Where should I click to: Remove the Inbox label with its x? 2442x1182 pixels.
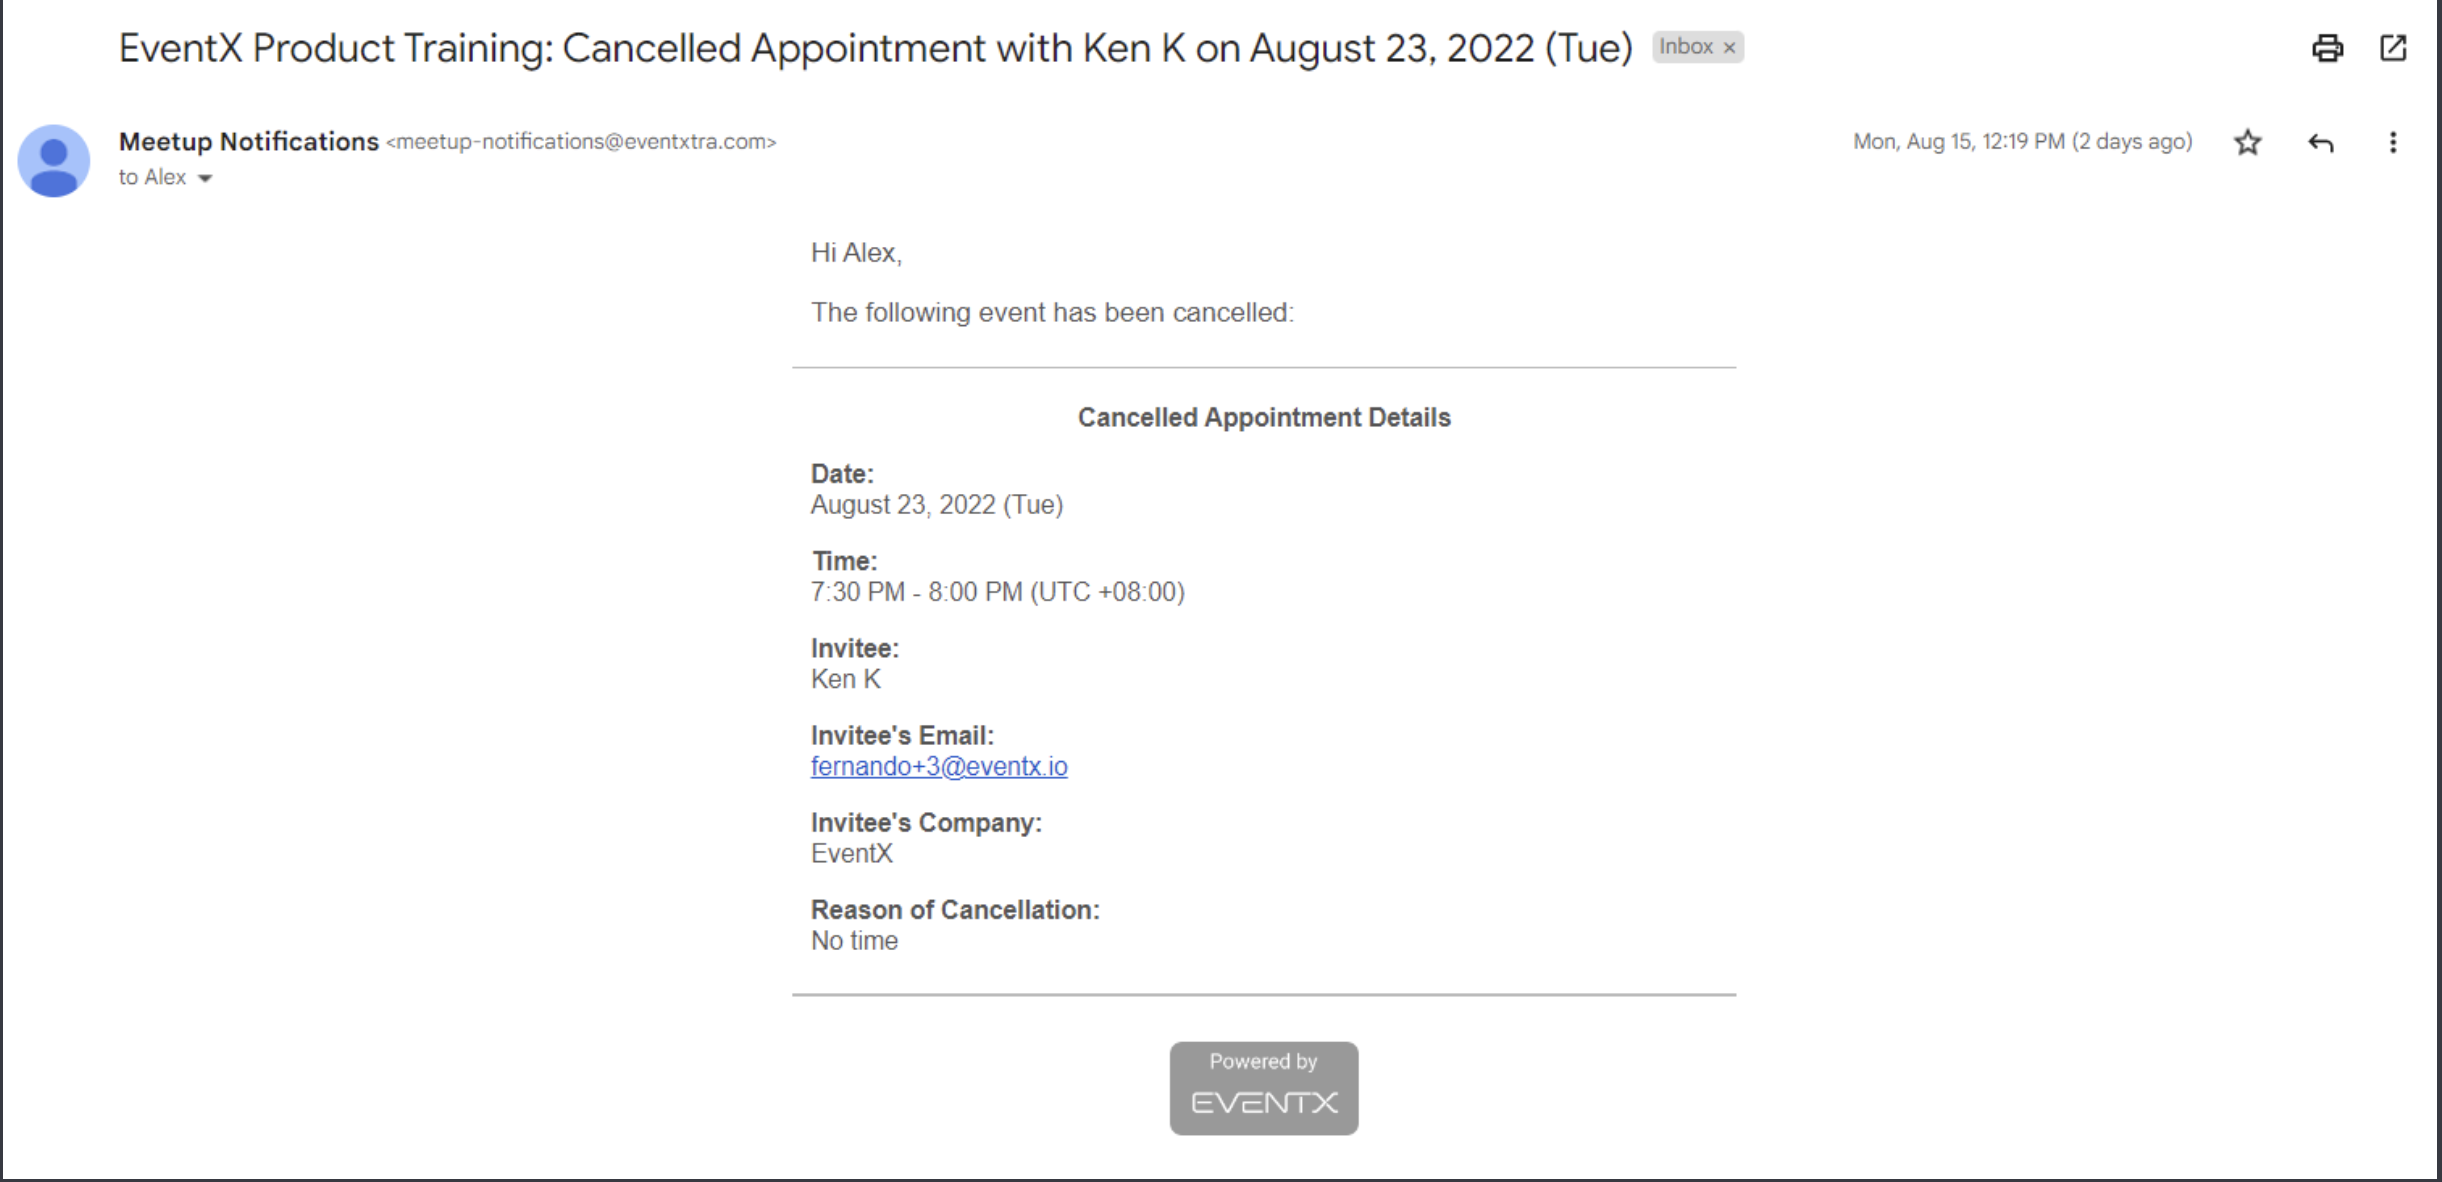click(1729, 48)
